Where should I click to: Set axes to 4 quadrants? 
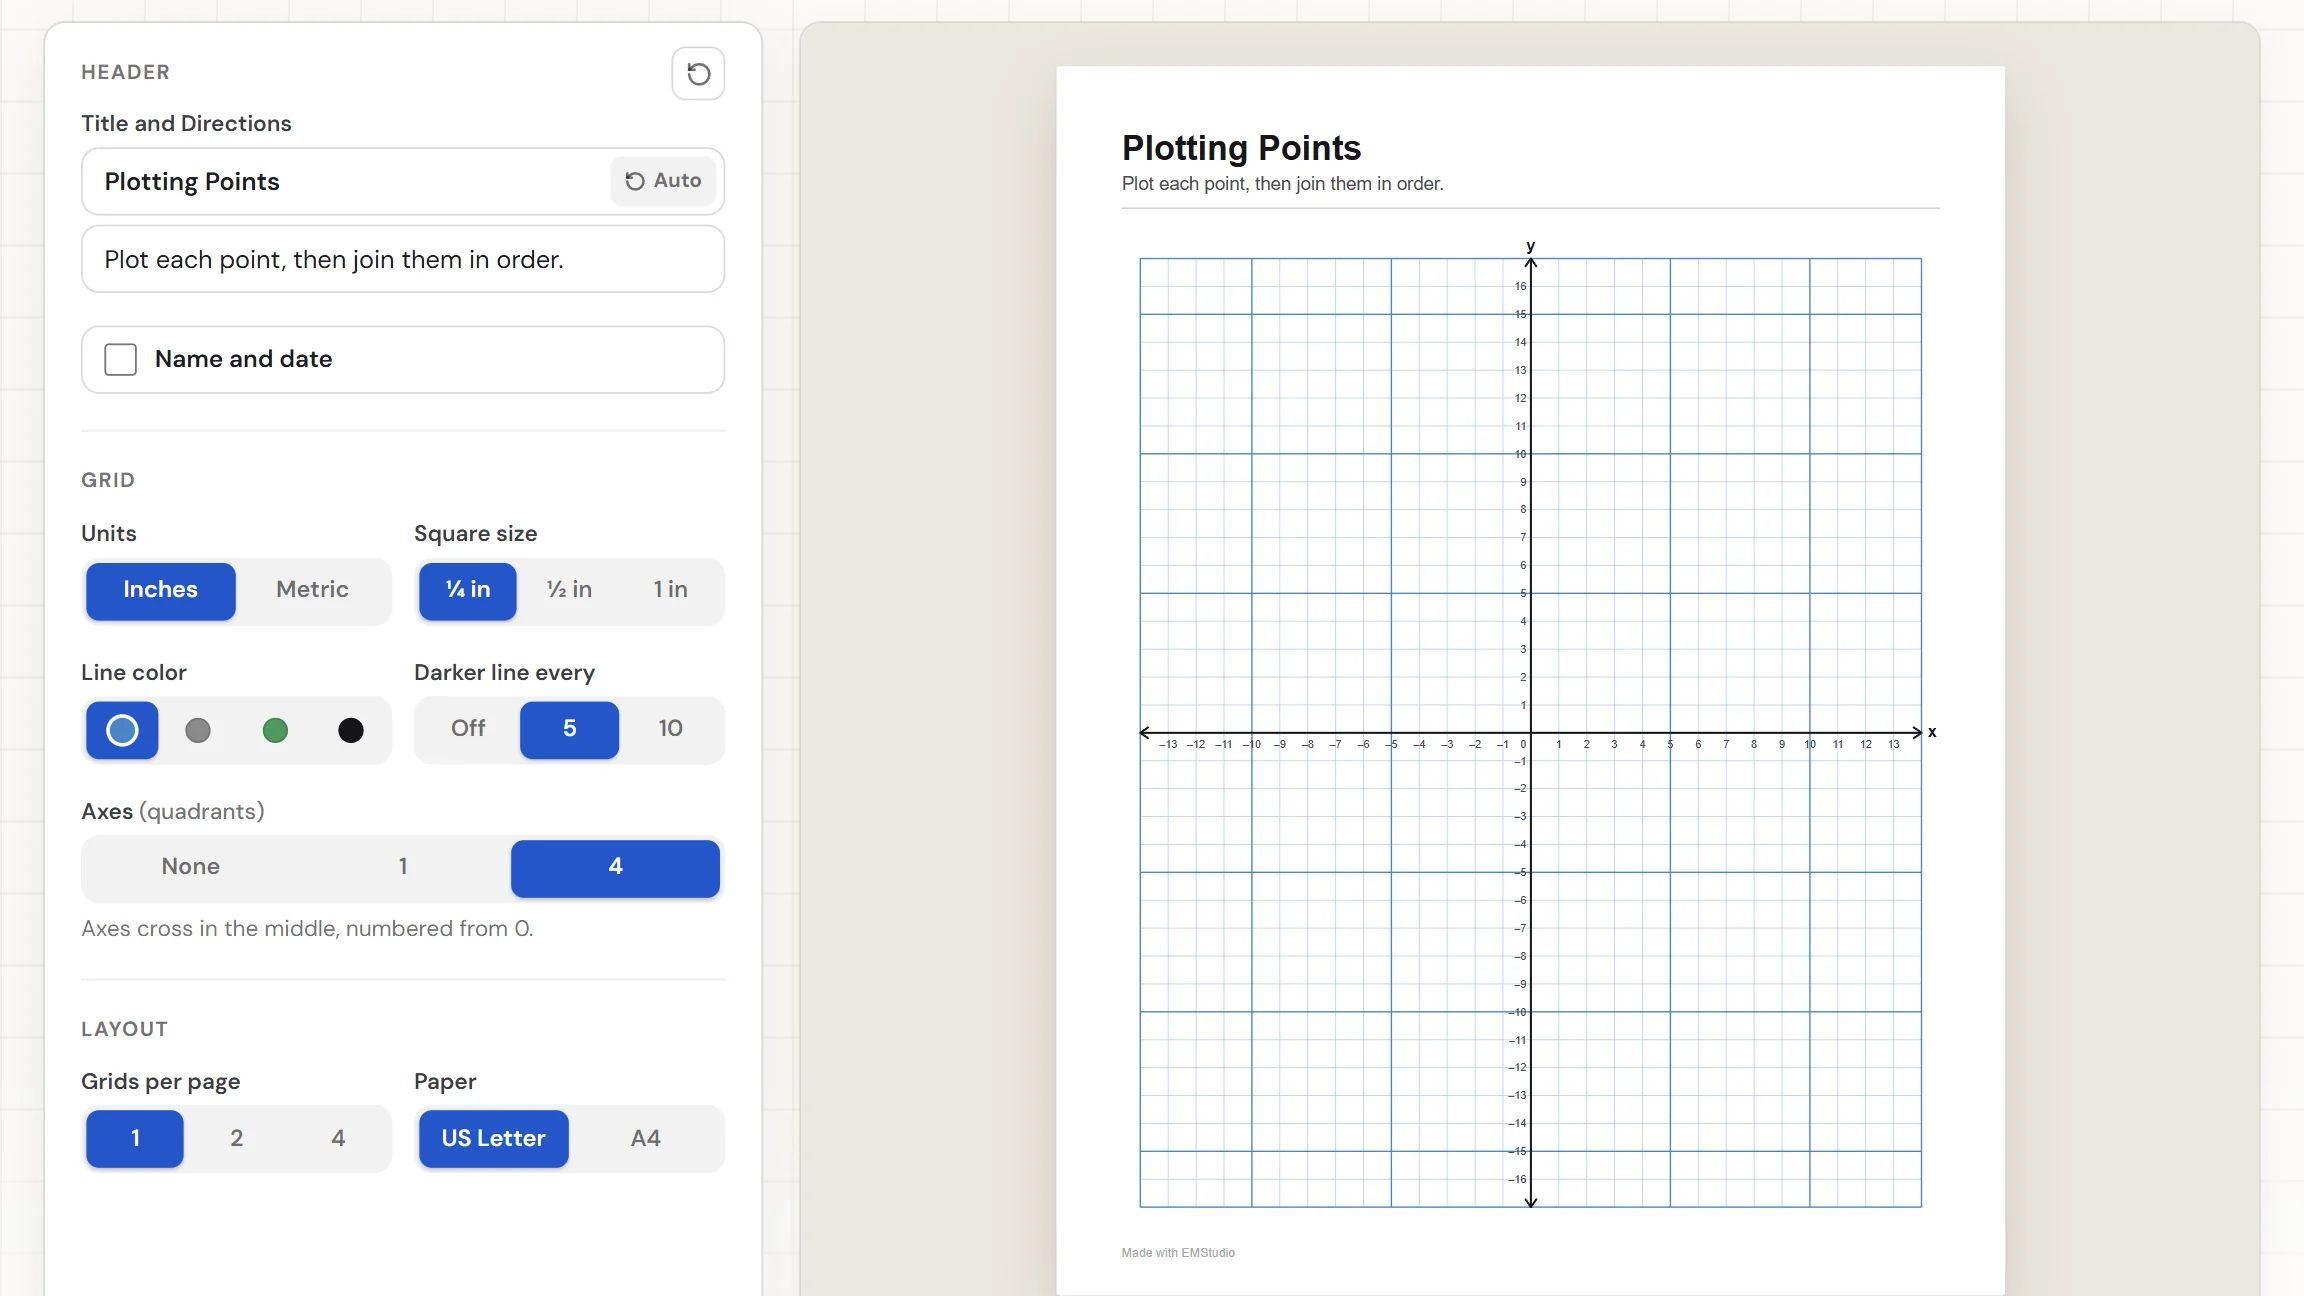615,867
